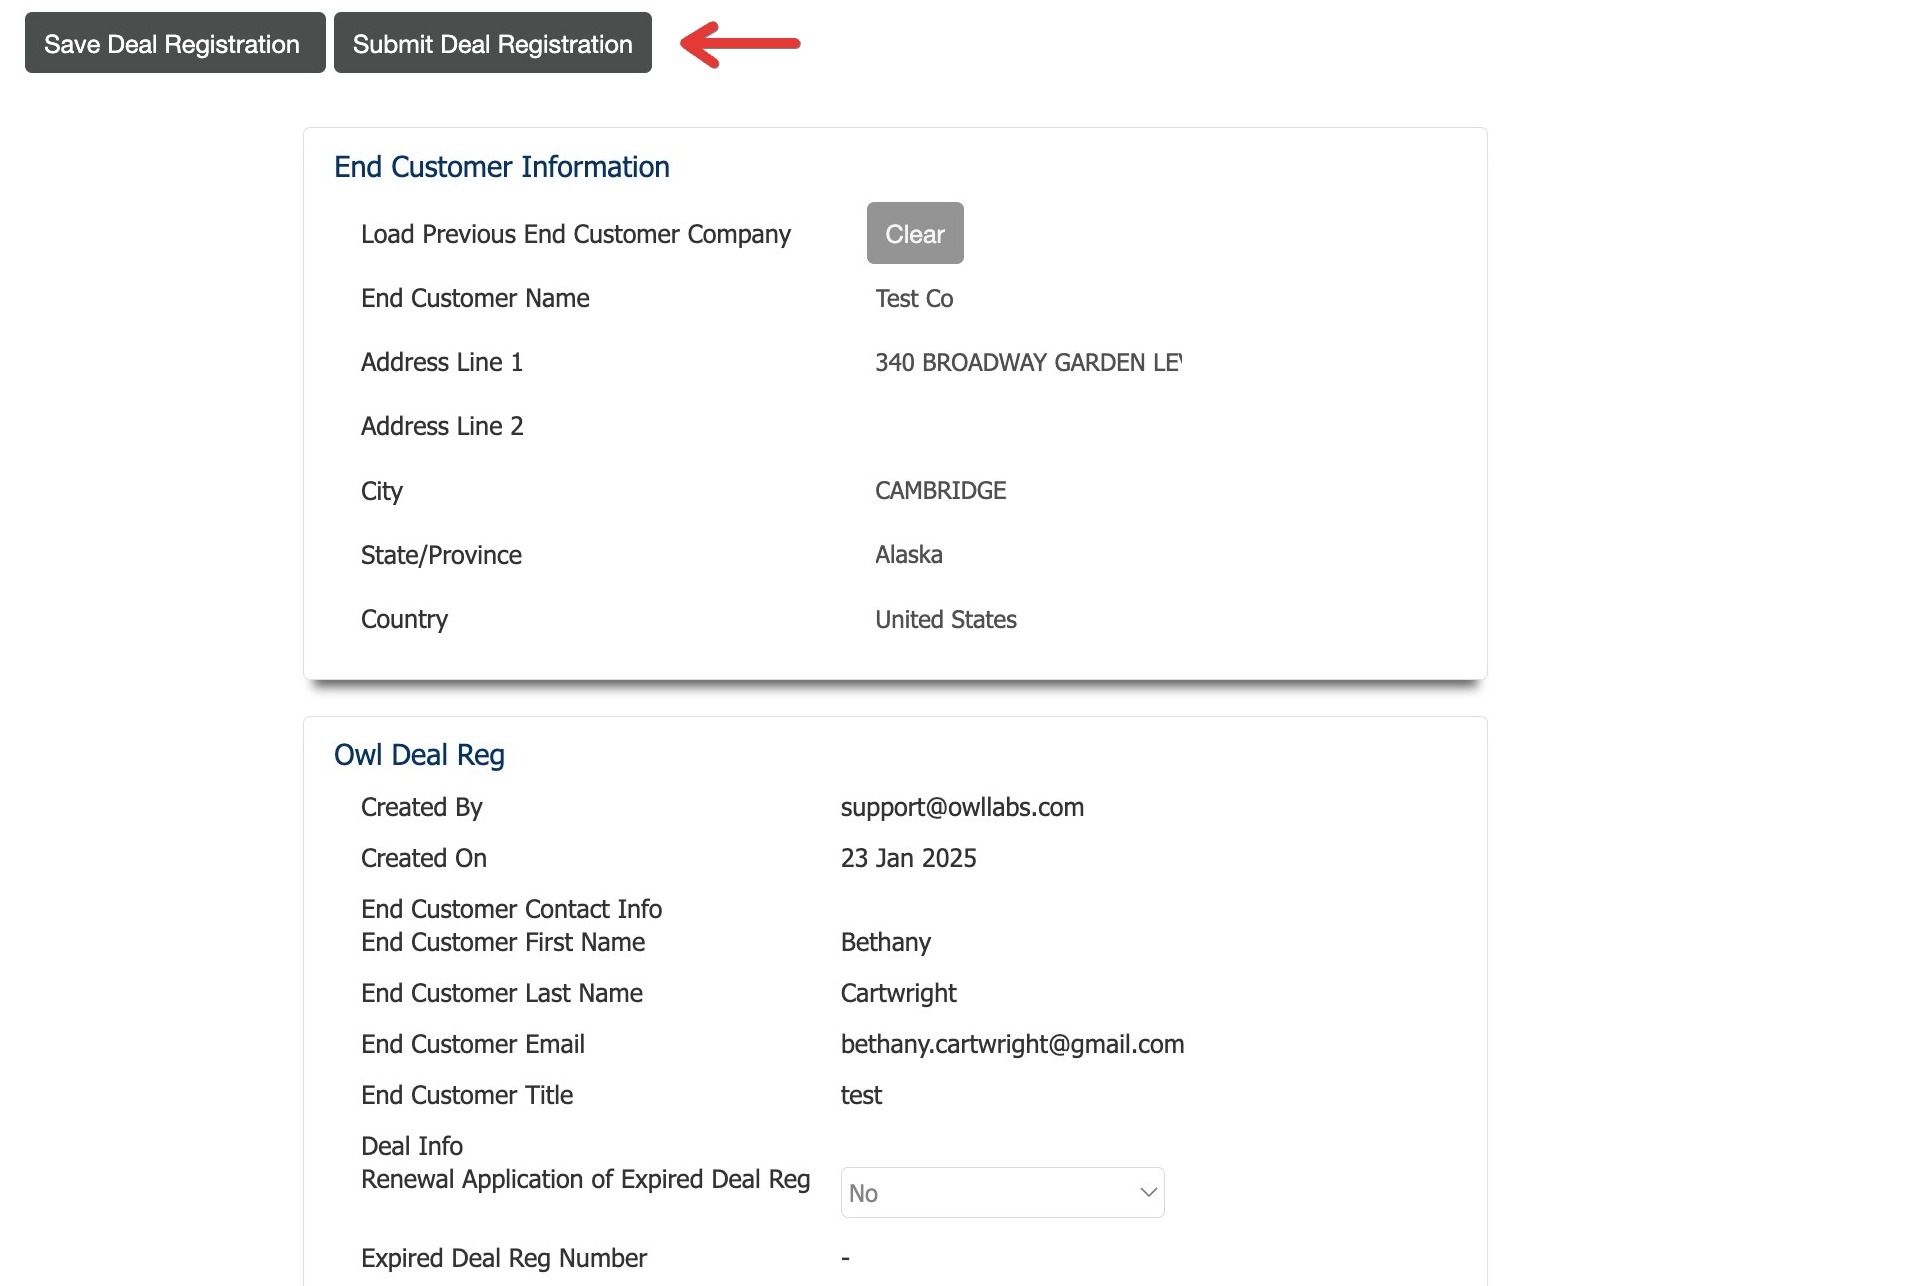Click the 'End Customer Information' section heading
The width and height of the screenshot is (1916, 1286).
(x=502, y=167)
